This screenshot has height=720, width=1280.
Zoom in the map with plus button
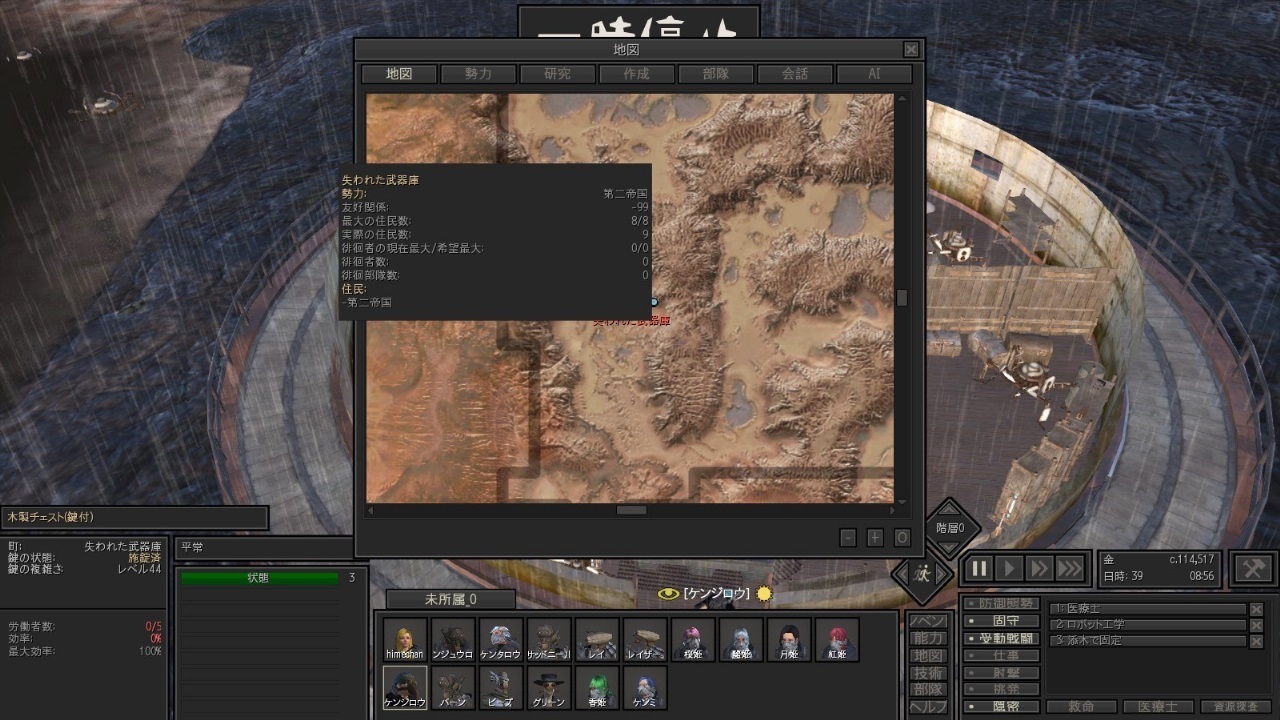[875, 538]
